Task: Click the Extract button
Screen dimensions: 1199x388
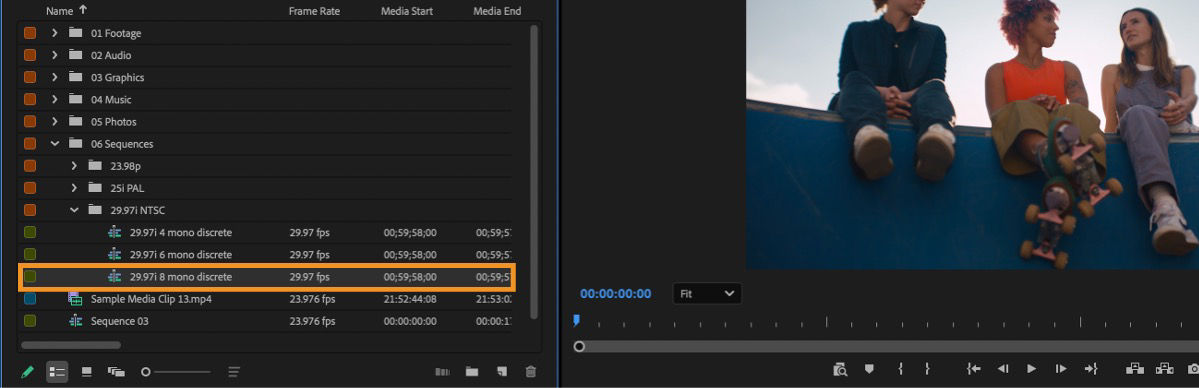Action: point(1164,369)
